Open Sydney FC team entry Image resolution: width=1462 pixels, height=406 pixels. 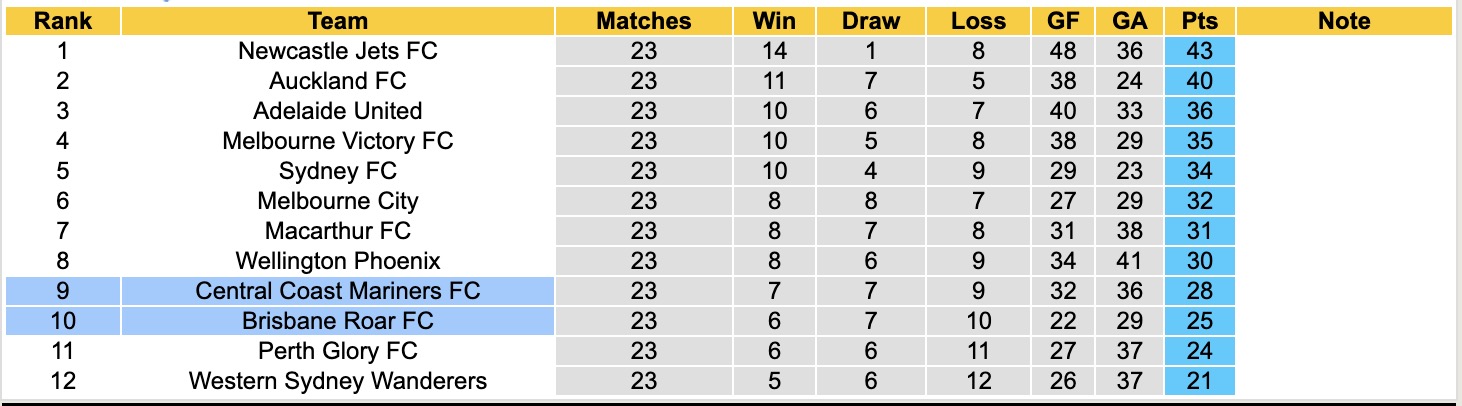pos(338,171)
